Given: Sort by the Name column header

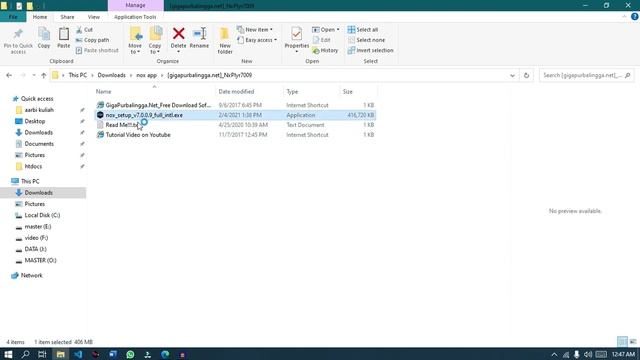Looking at the screenshot, I should pyautogui.click(x=103, y=91).
